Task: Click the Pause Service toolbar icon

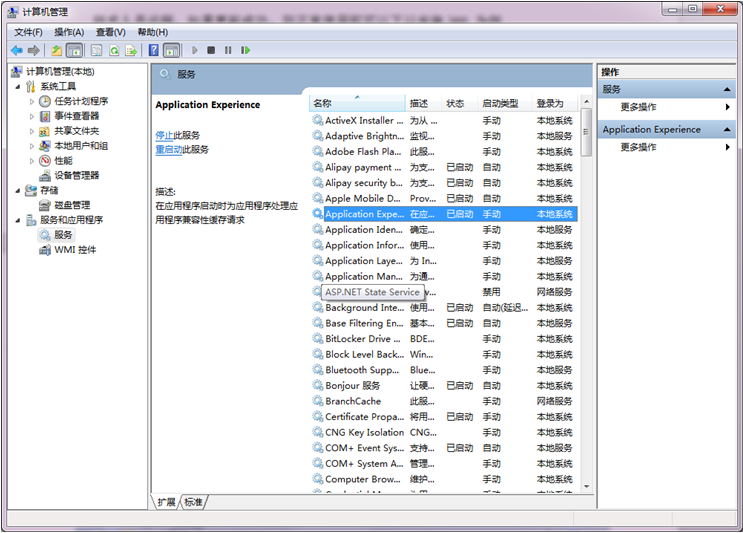Action: pos(228,50)
